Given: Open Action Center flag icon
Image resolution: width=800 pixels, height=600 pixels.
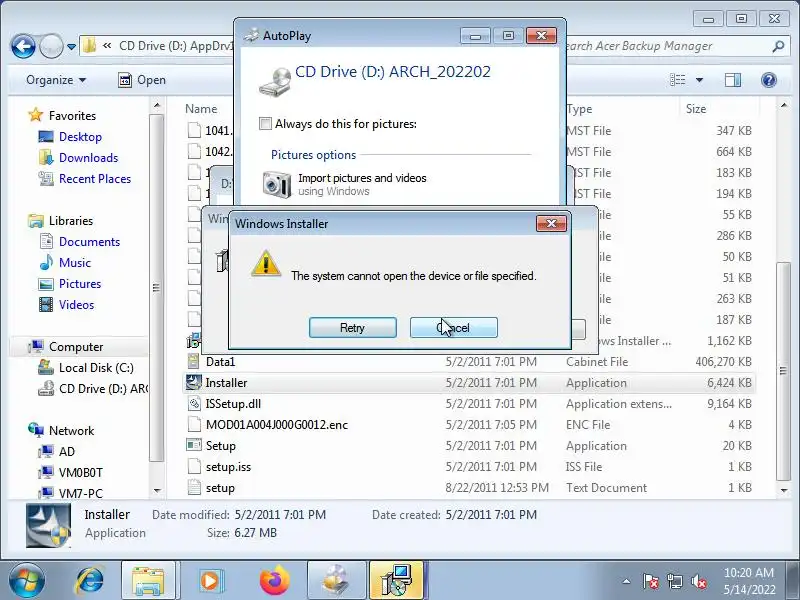Looking at the screenshot, I should click(651, 581).
